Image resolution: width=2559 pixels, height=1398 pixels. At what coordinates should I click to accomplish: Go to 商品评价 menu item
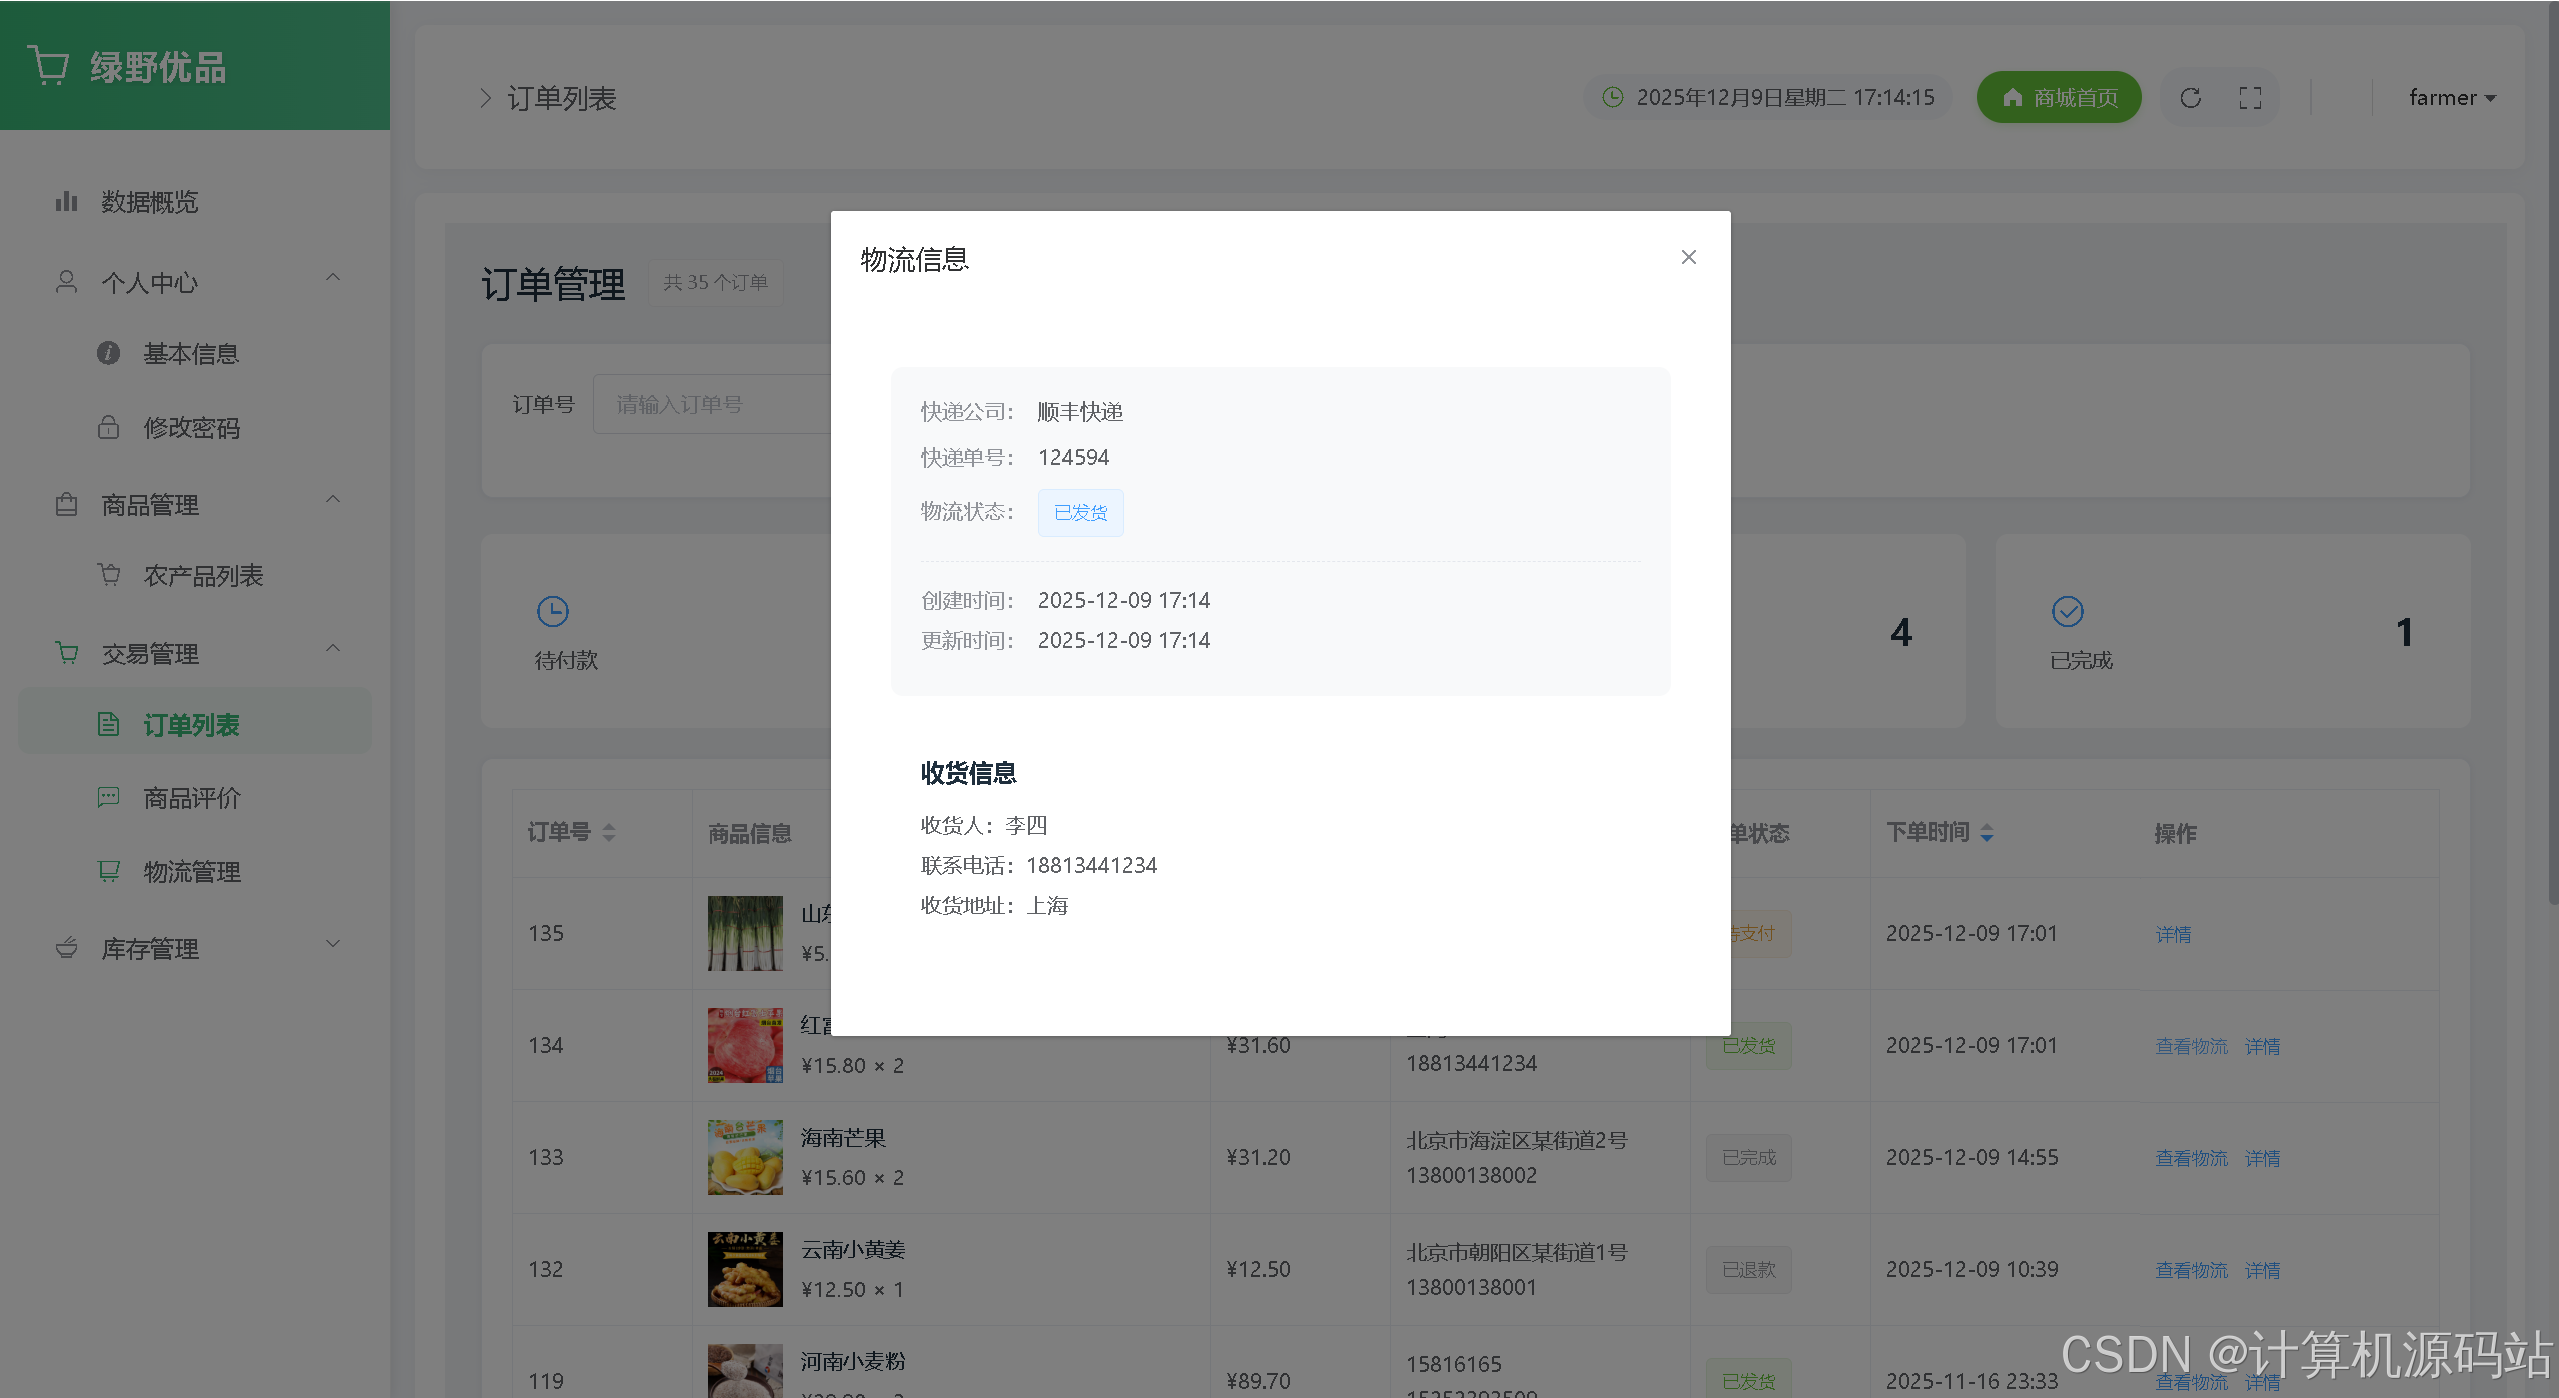191,798
